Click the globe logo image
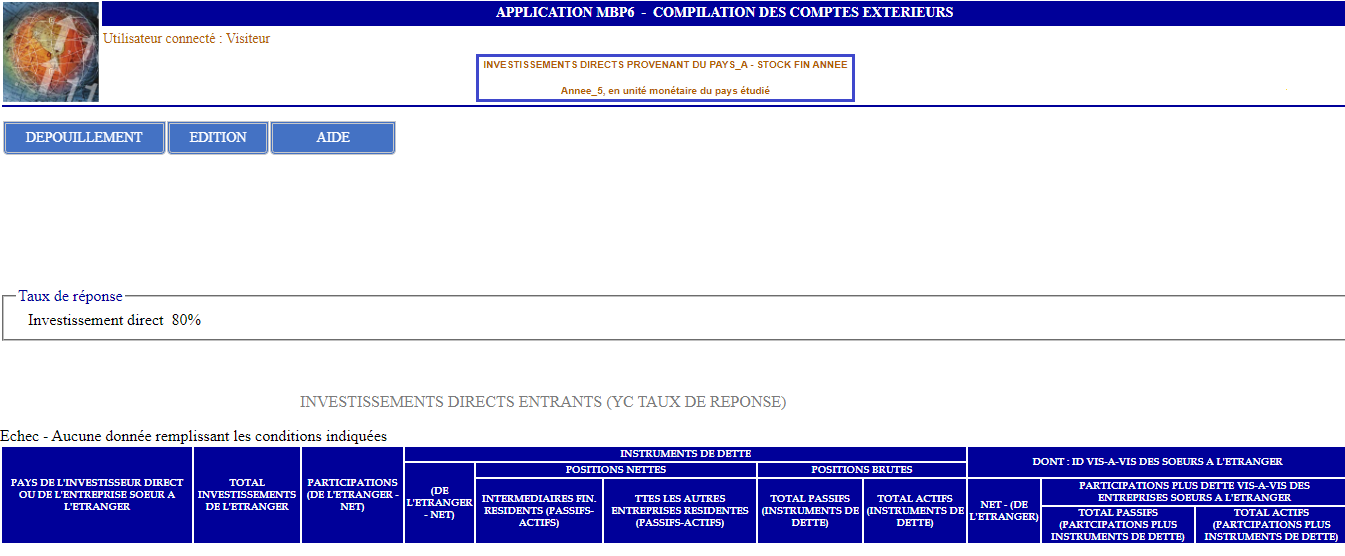The image size is (1345, 556). pos(51,52)
